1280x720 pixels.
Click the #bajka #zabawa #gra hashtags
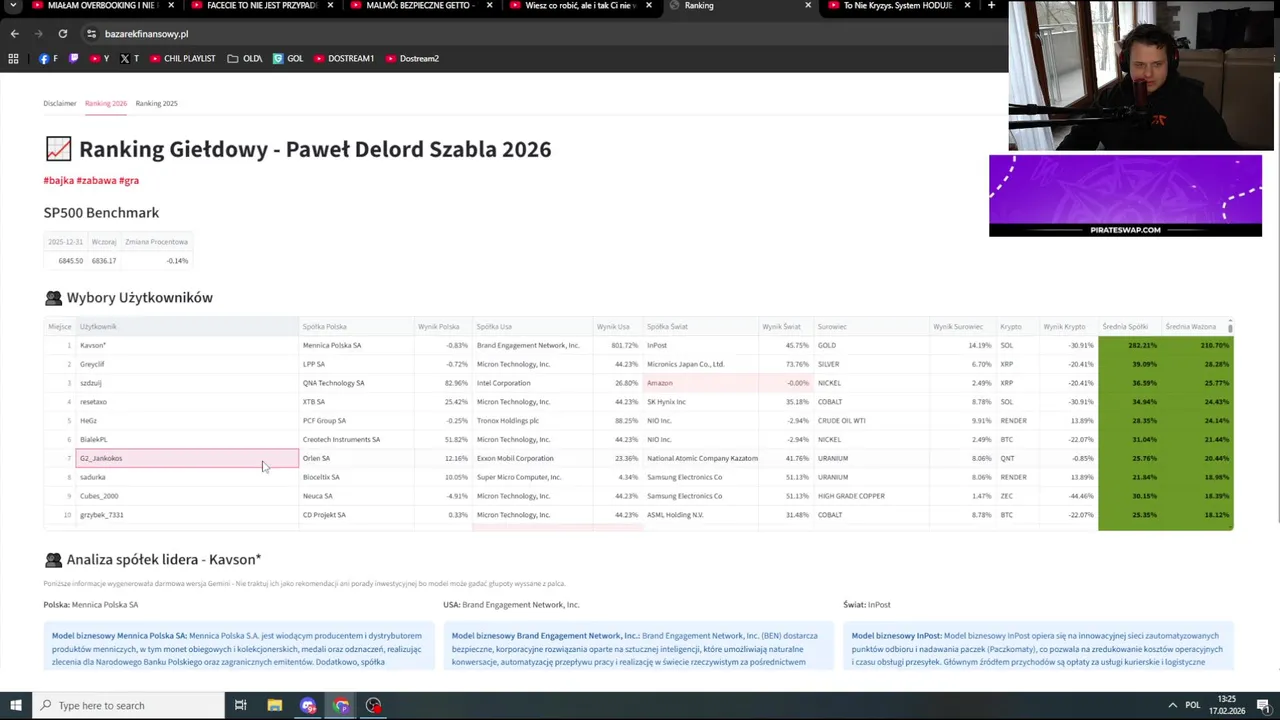tap(91, 181)
